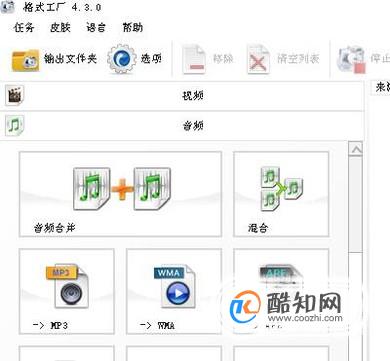Image resolution: width=390 pixels, height=361 pixels.
Task: Collapse the 音频 audio category
Action: tap(182, 126)
